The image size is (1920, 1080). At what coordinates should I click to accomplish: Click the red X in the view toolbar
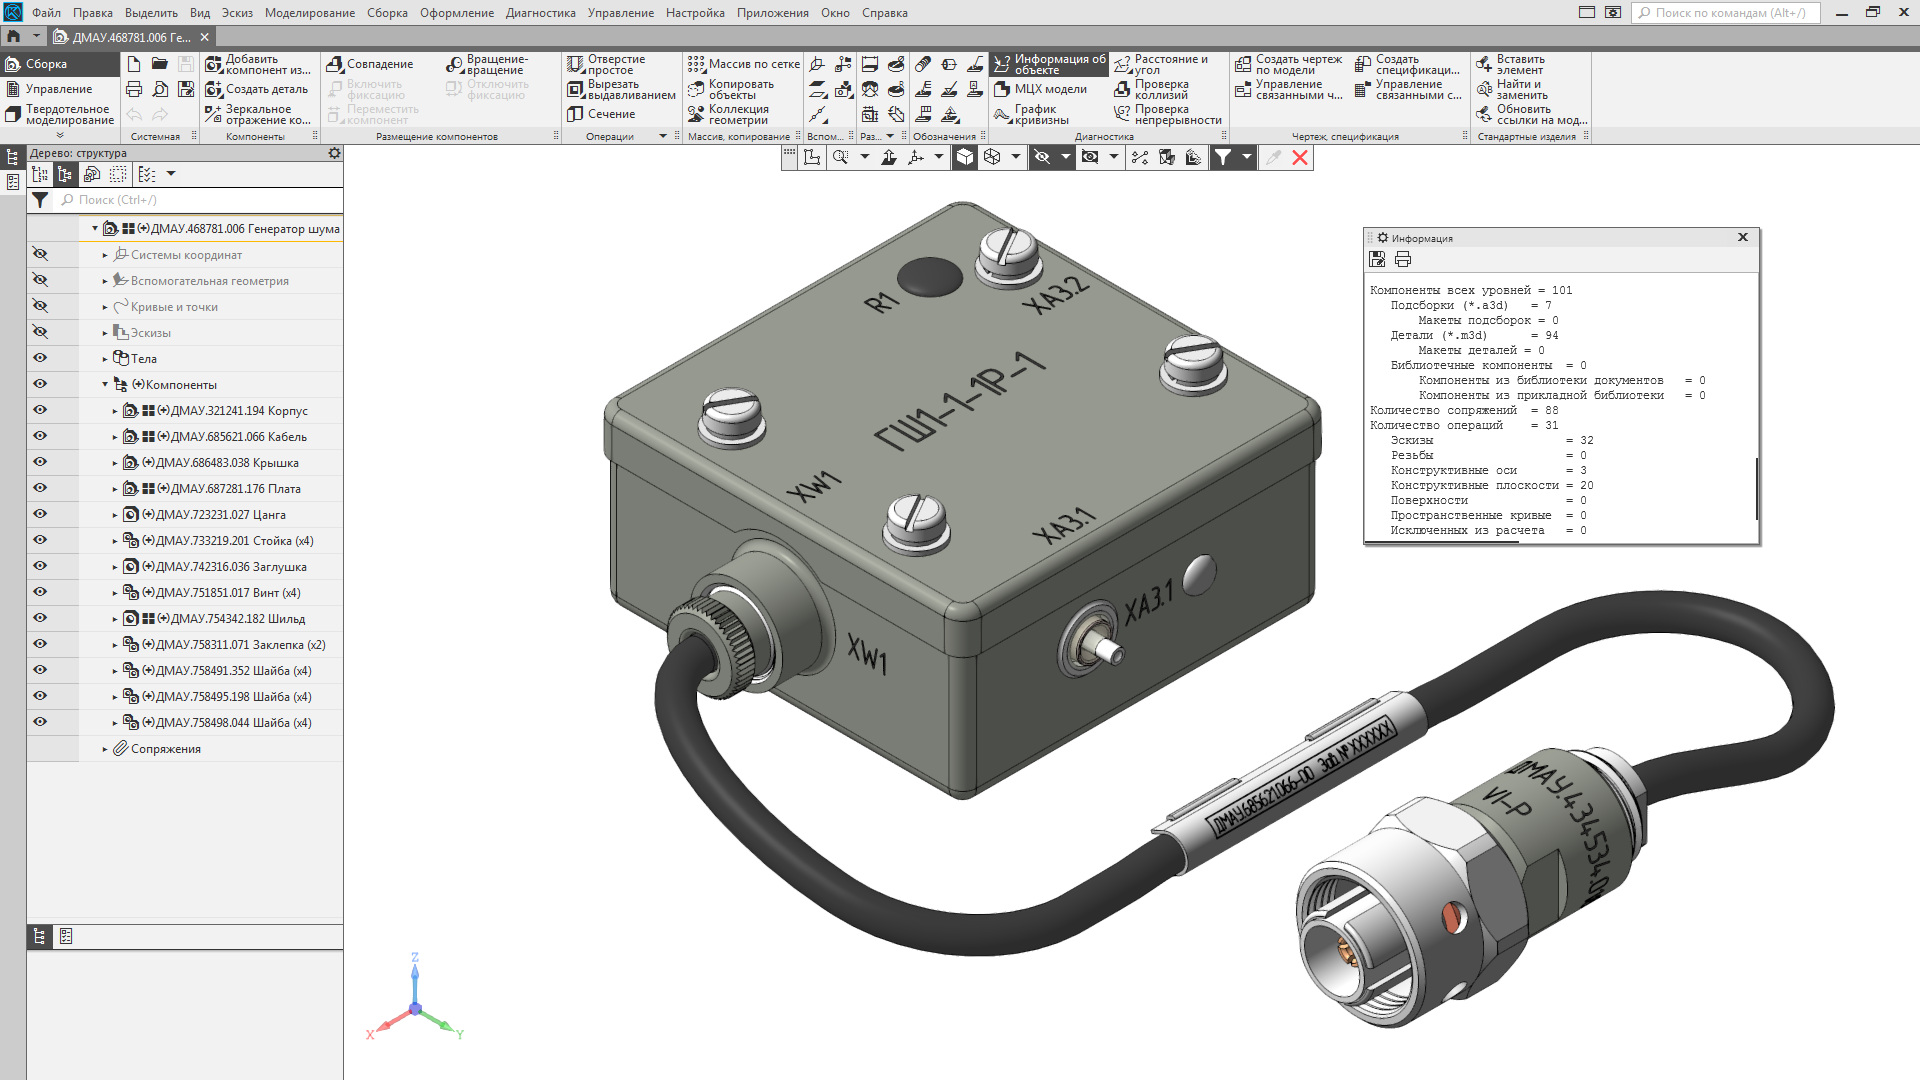pos(1300,157)
